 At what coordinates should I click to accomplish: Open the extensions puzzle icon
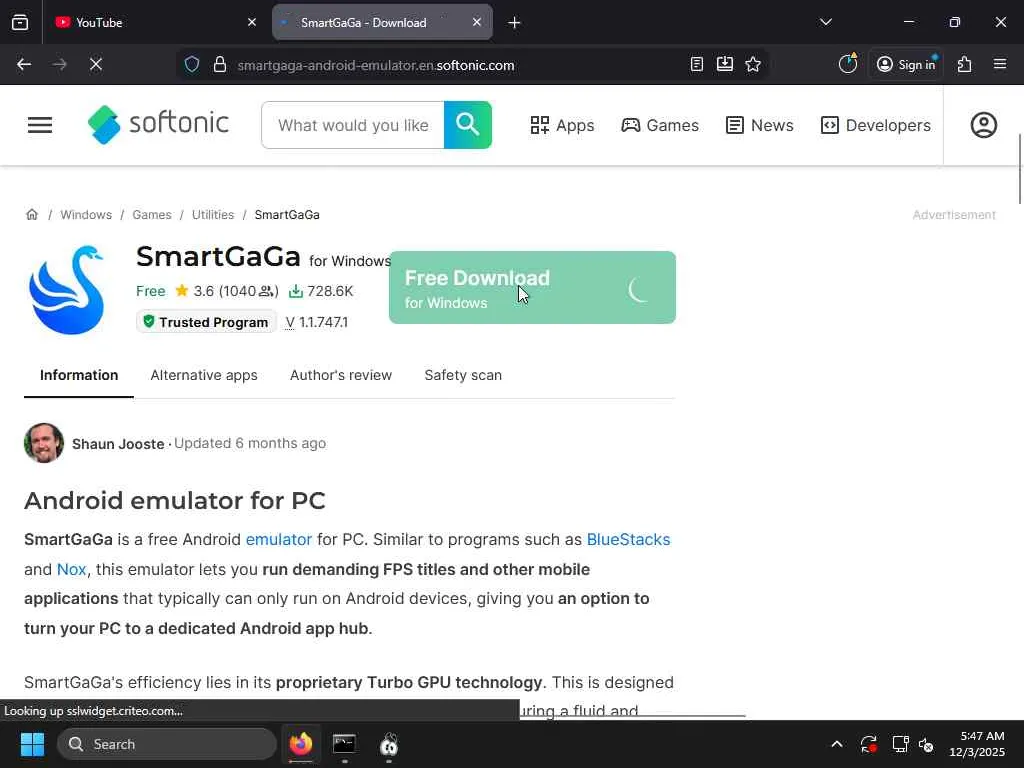(x=965, y=64)
